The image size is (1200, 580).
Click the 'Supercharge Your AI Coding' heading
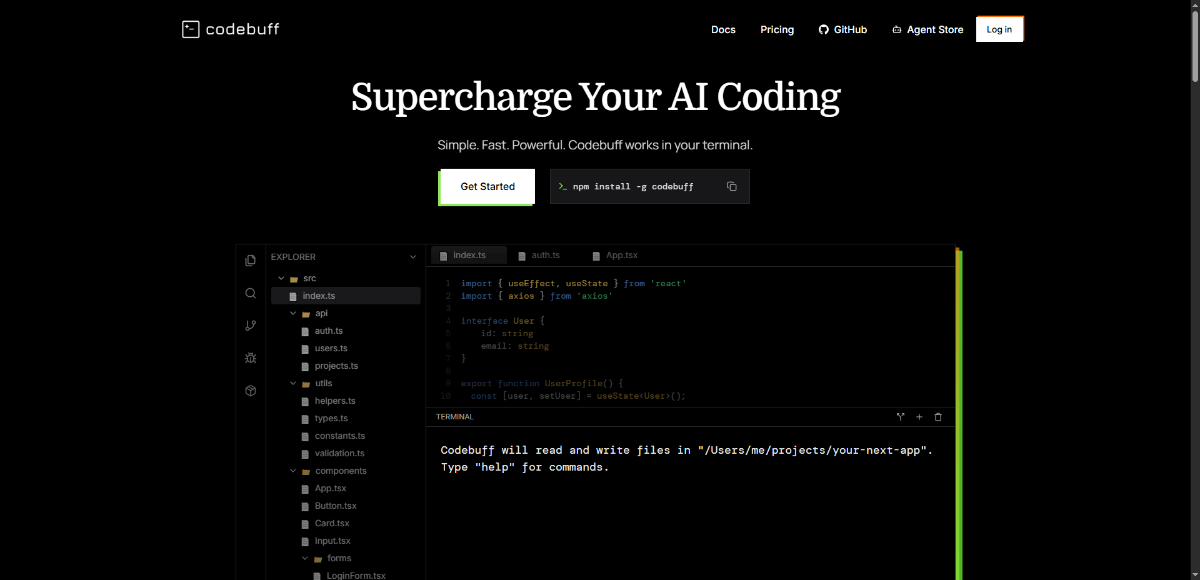pos(596,97)
